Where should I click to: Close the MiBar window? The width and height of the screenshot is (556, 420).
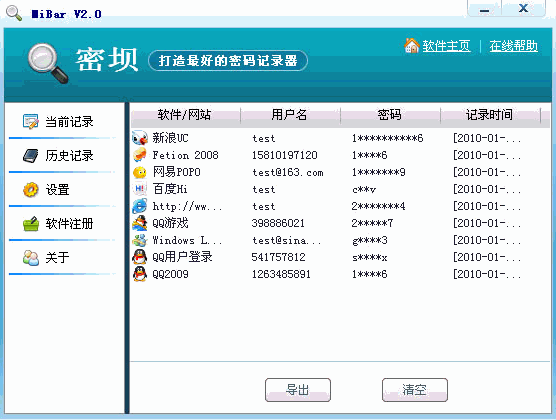[x=523, y=9]
